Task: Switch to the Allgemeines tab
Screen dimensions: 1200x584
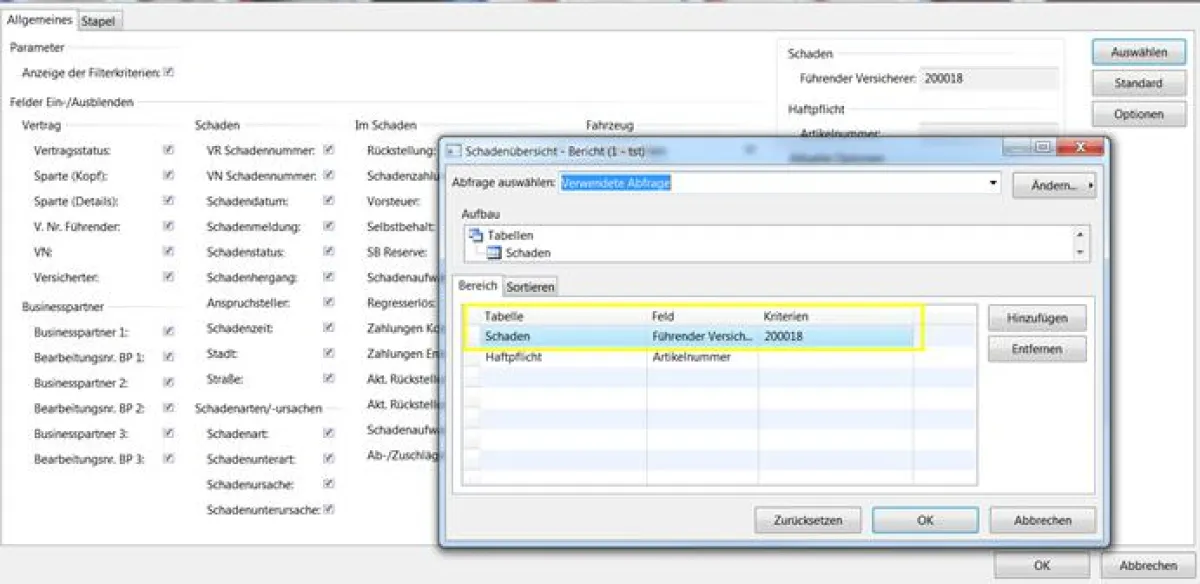Action: [39, 20]
